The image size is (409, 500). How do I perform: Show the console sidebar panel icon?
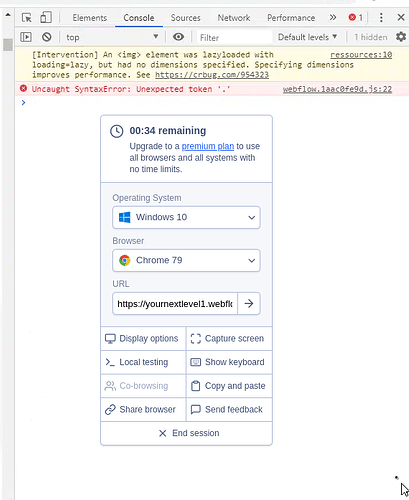(x=26, y=37)
